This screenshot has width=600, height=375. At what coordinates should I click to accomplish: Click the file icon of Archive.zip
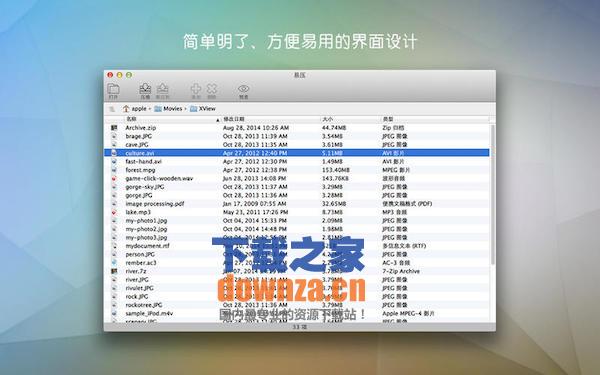114,128
